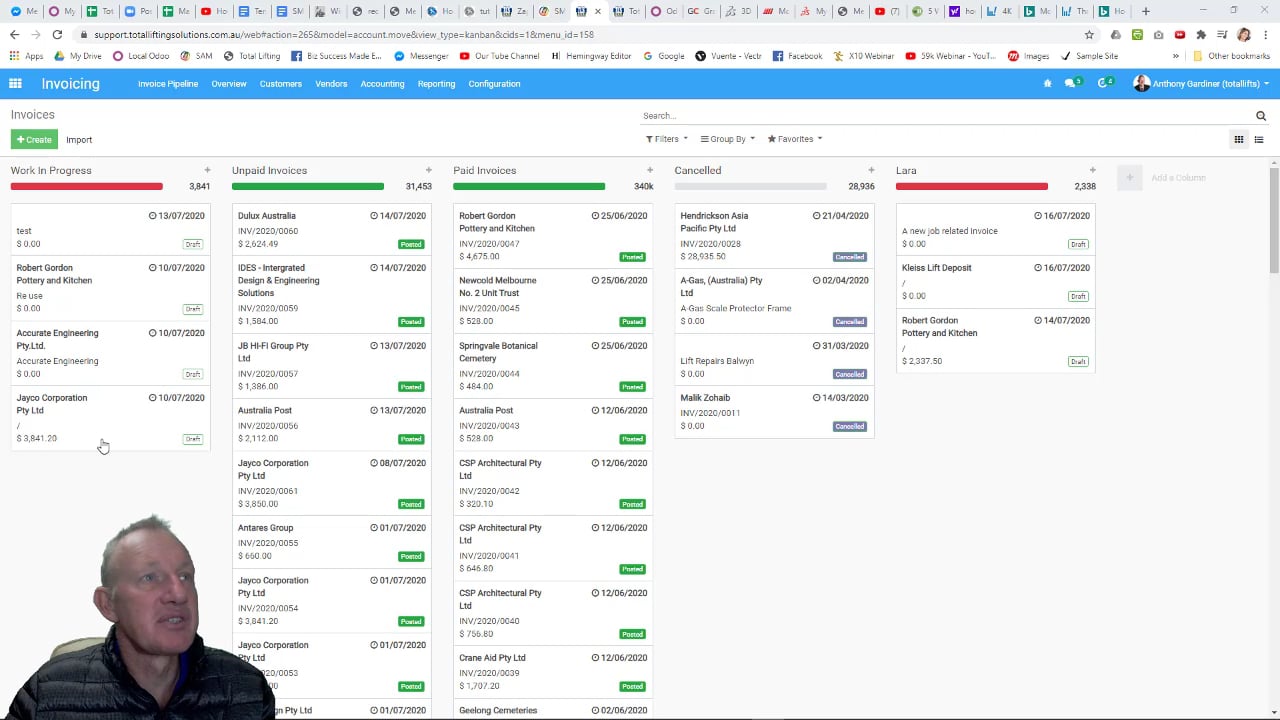This screenshot has height=720, width=1280.
Task: Open the Group By dropdown
Action: point(728,139)
